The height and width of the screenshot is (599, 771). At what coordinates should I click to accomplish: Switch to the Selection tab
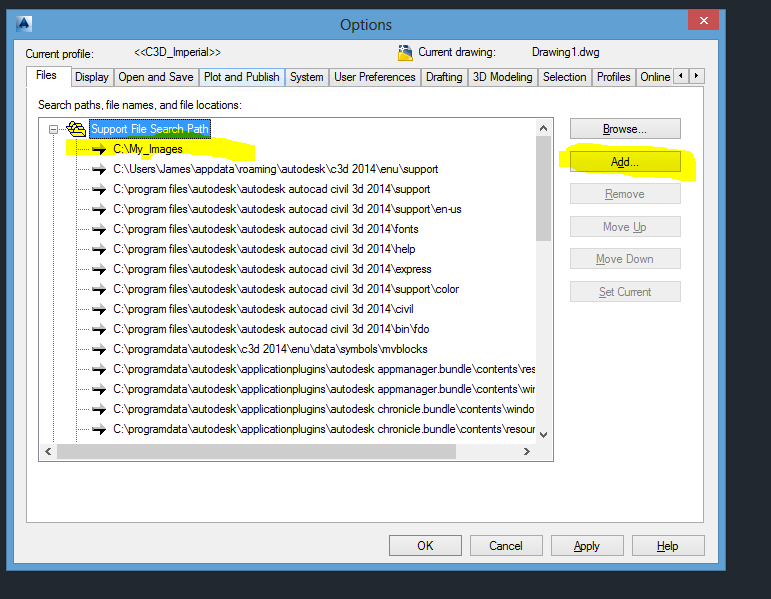pos(564,77)
